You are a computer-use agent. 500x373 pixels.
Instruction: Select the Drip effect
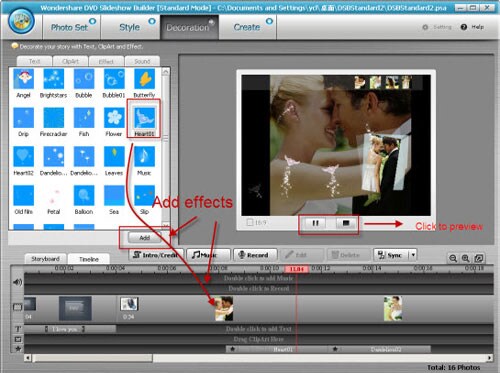tap(23, 118)
